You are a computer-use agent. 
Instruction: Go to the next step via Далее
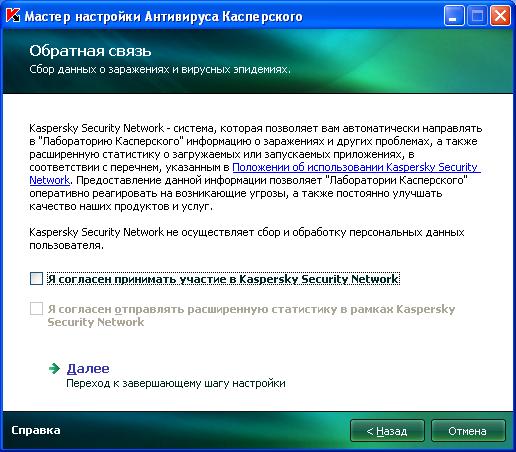(88, 368)
